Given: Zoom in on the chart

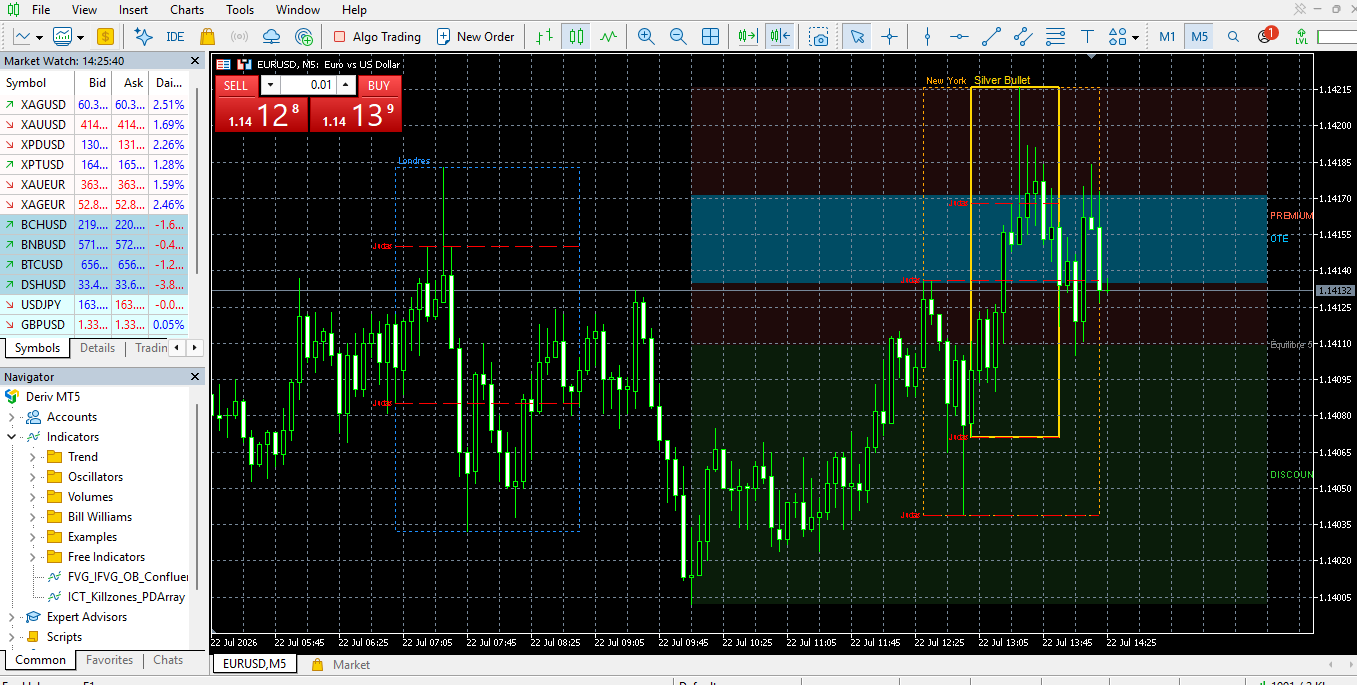Looking at the screenshot, I should tap(646, 37).
